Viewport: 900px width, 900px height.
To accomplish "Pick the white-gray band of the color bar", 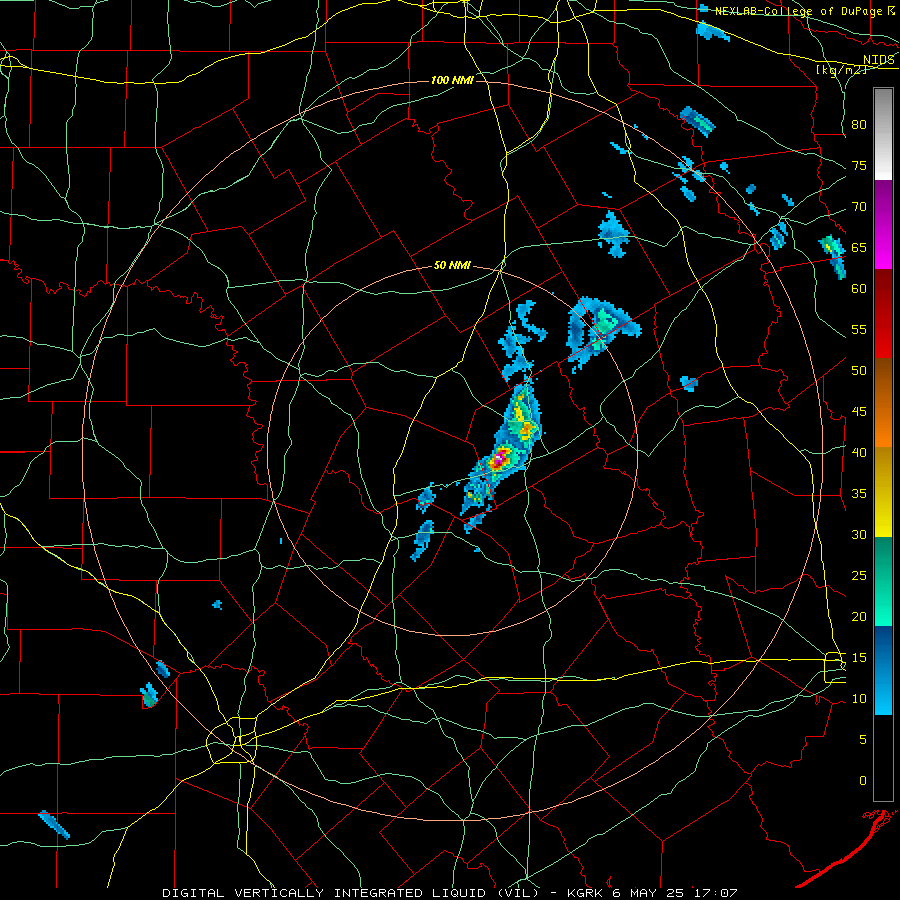I will [x=883, y=134].
